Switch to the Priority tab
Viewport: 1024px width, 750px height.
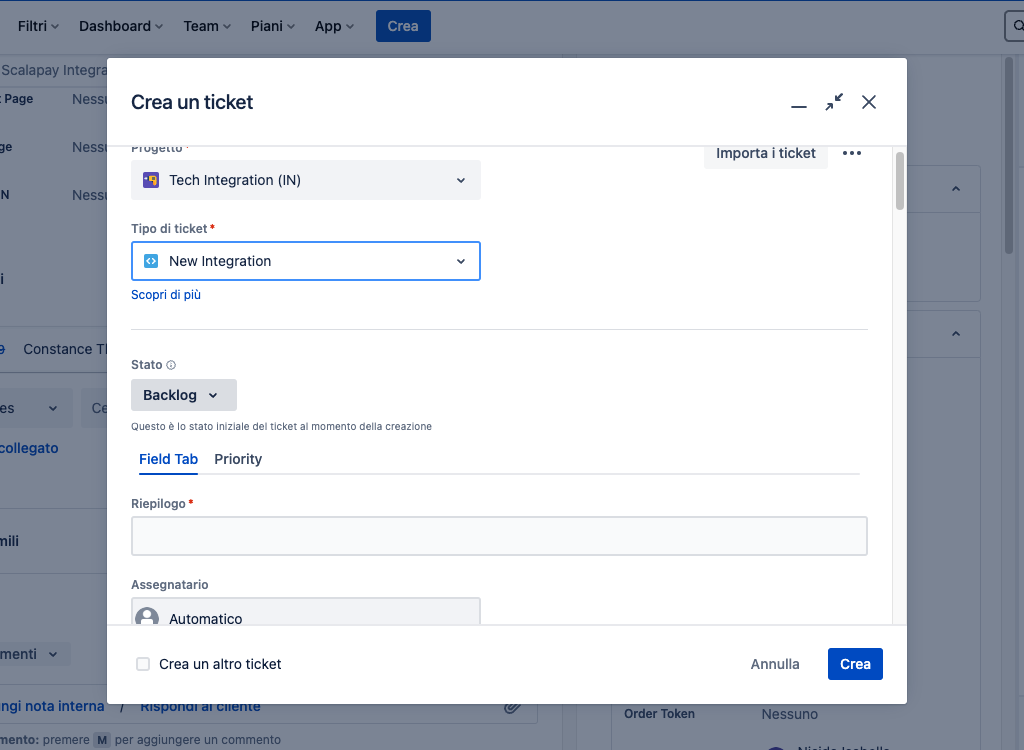click(238, 459)
